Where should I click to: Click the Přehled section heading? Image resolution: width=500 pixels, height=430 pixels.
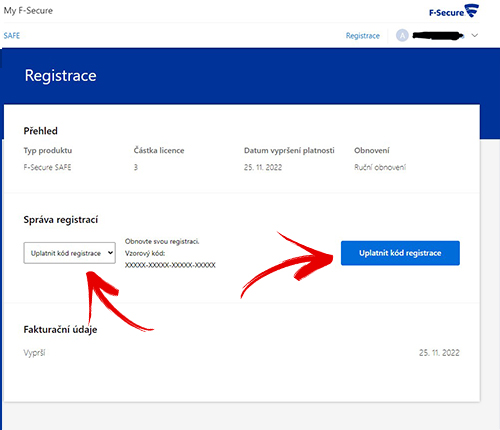pyautogui.click(x=40, y=131)
